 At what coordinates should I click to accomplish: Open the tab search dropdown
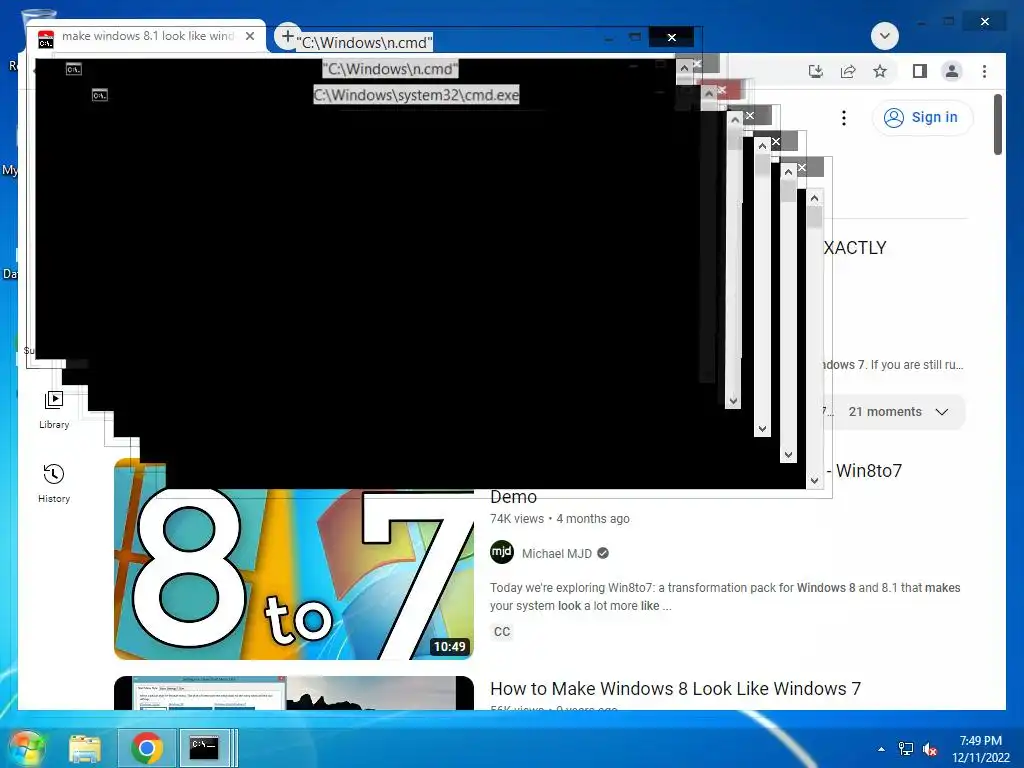(884, 36)
